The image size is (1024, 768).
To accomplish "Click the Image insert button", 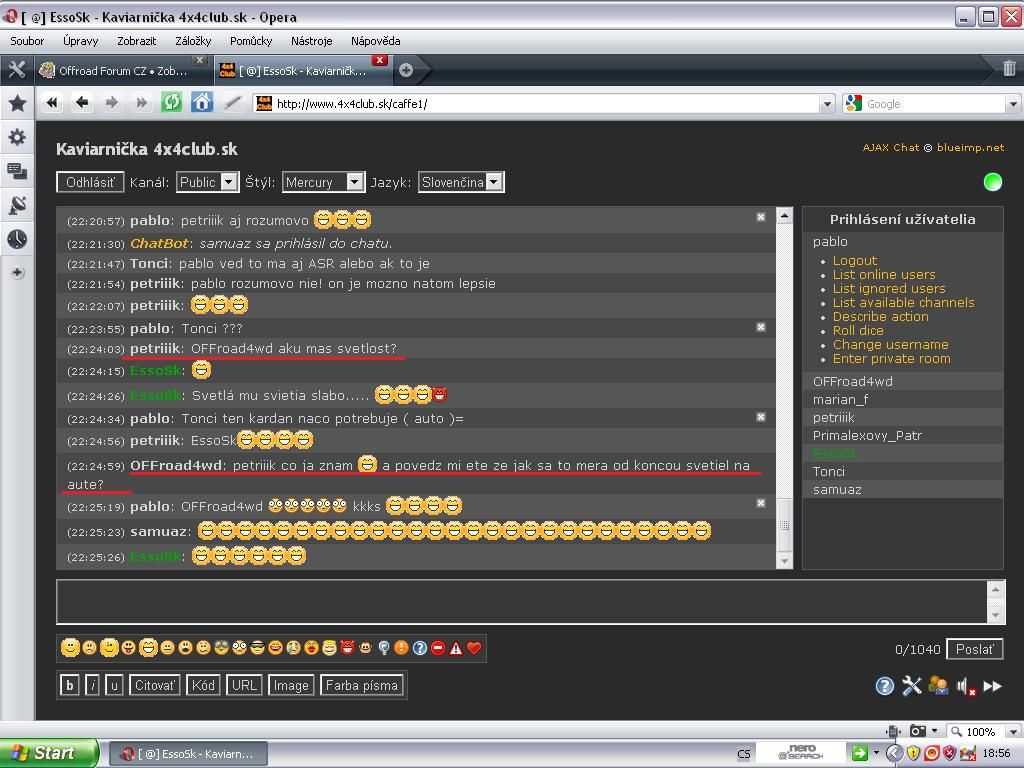I will [x=291, y=685].
